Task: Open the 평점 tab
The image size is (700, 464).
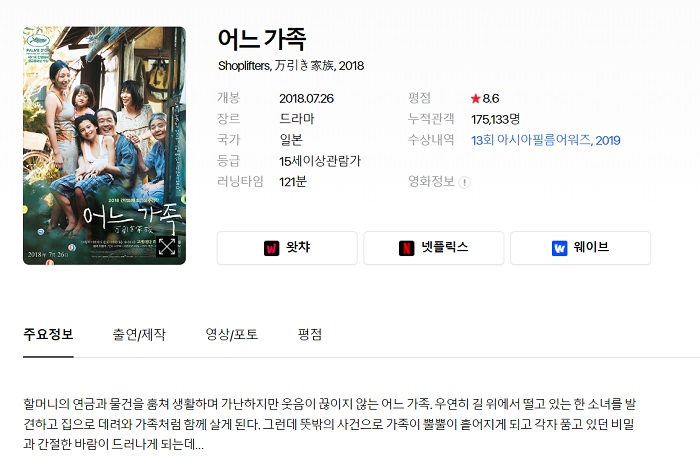Action: [x=310, y=334]
